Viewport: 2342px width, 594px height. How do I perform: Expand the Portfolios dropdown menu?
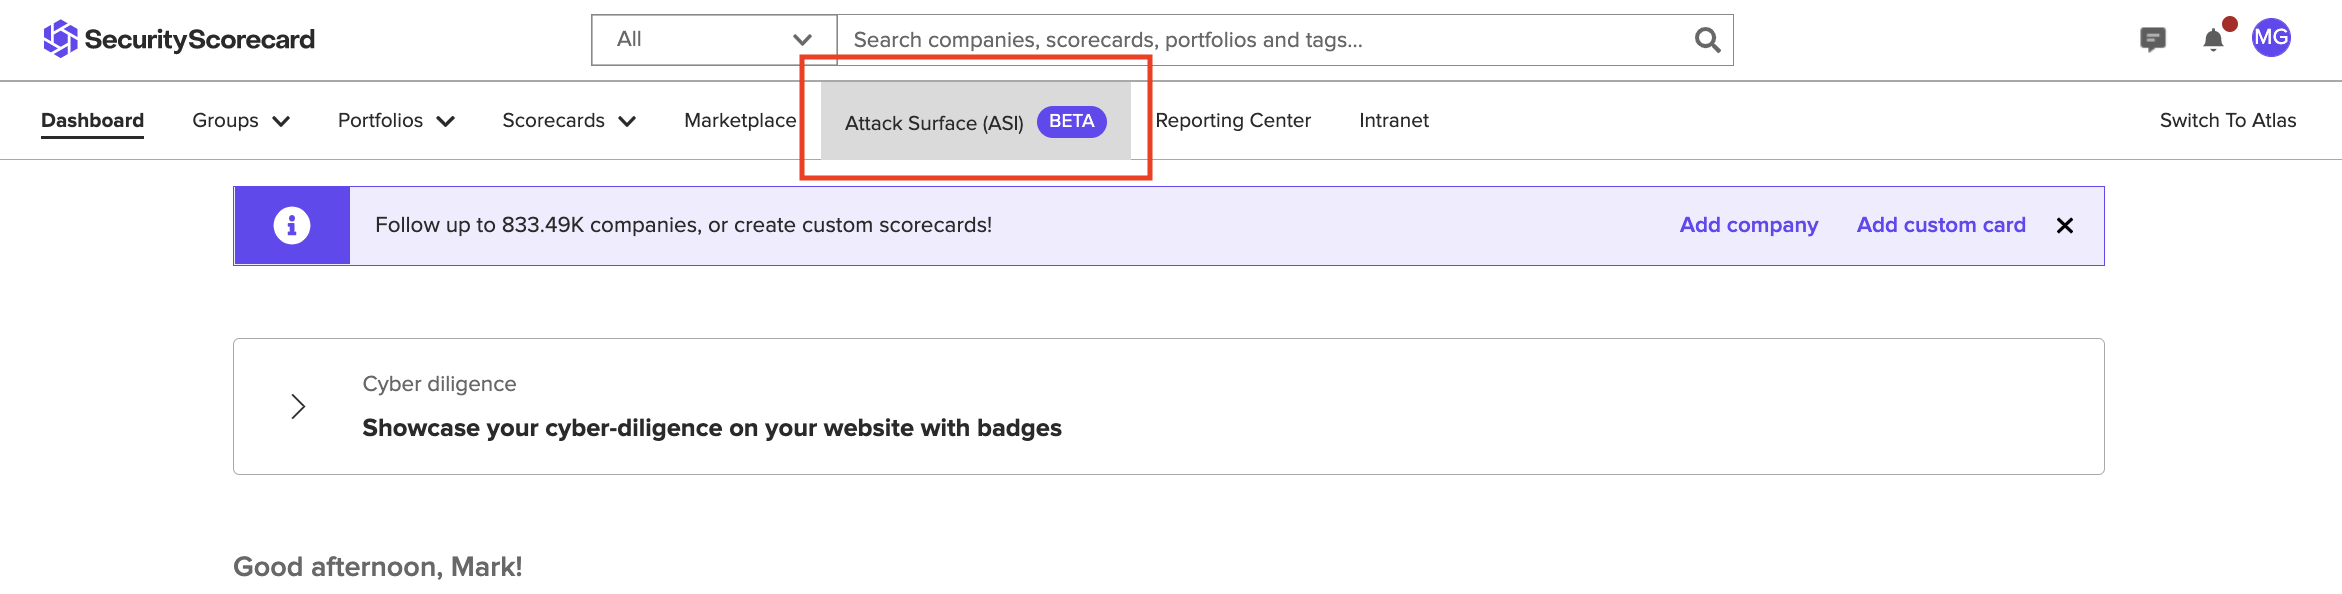point(396,121)
